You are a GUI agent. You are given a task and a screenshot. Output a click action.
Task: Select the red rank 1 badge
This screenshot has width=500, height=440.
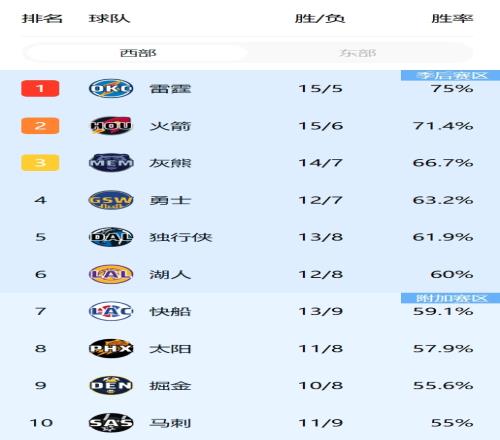(x=40, y=88)
